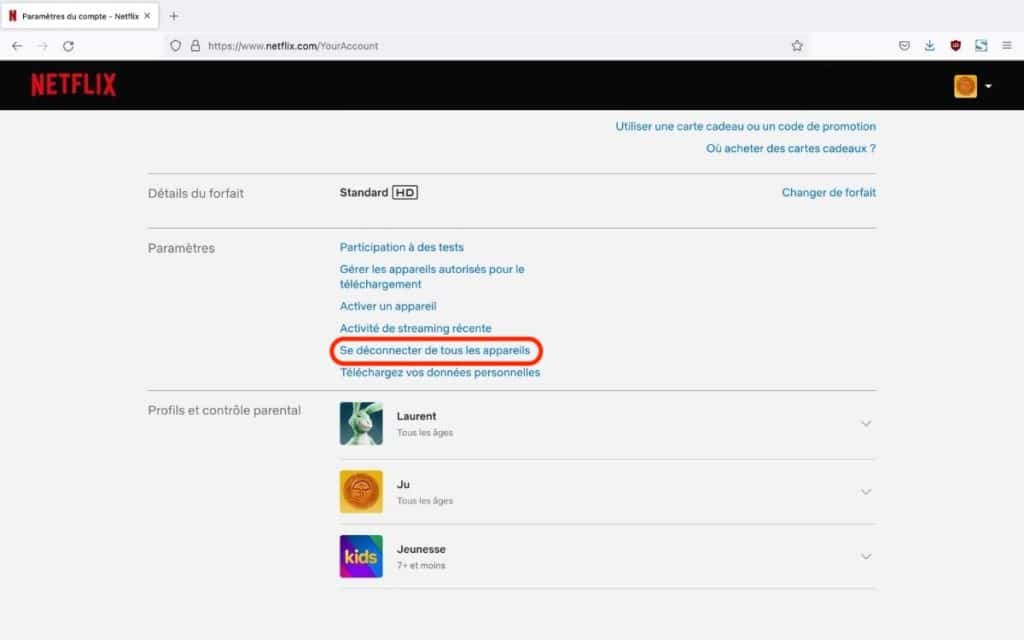Click the Netflix logo in the header
The height and width of the screenshot is (640, 1024).
click(x=73, y=85)
